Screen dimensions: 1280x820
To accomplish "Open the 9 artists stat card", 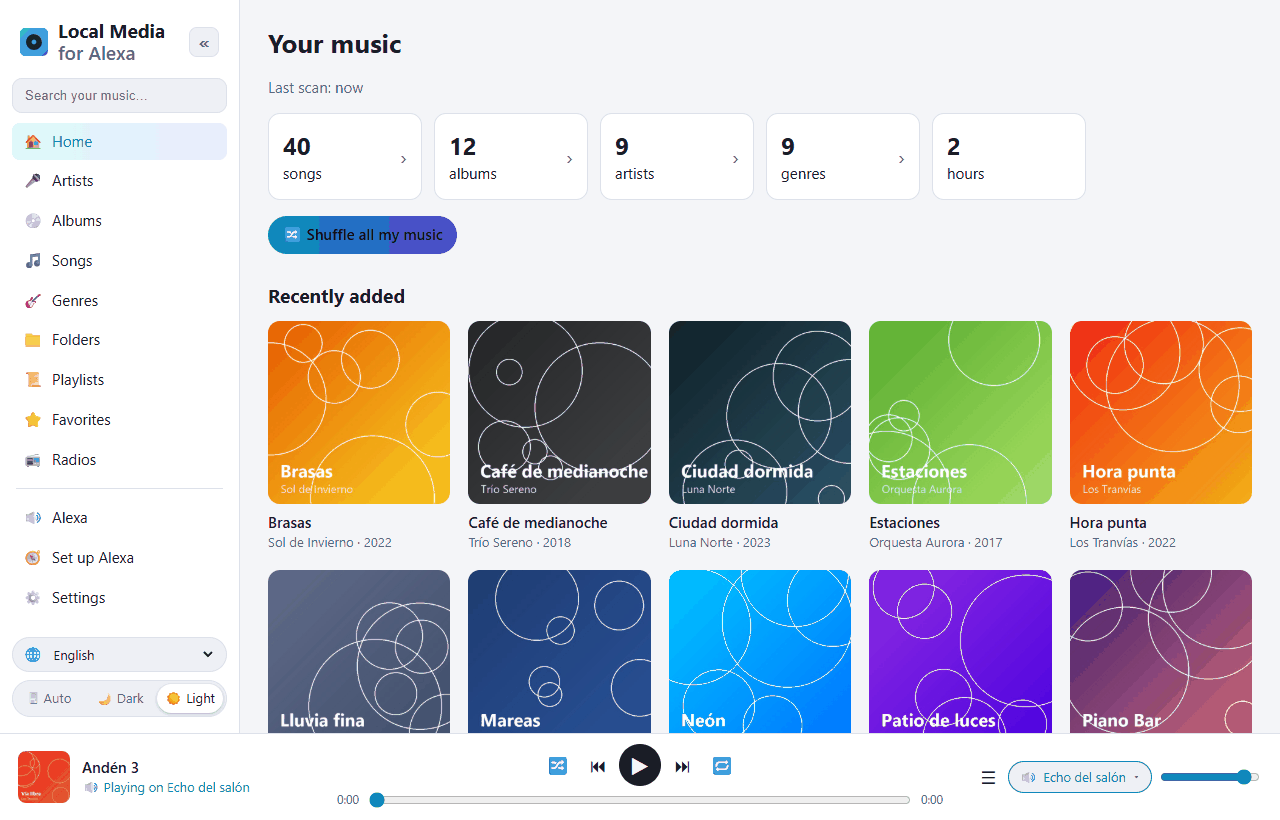I will pos(677,157).
